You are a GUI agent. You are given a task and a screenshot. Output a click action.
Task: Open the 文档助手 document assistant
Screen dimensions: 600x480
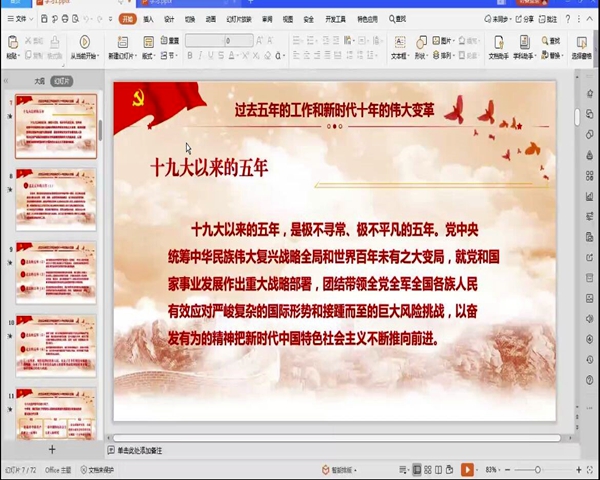click(499, 47)
